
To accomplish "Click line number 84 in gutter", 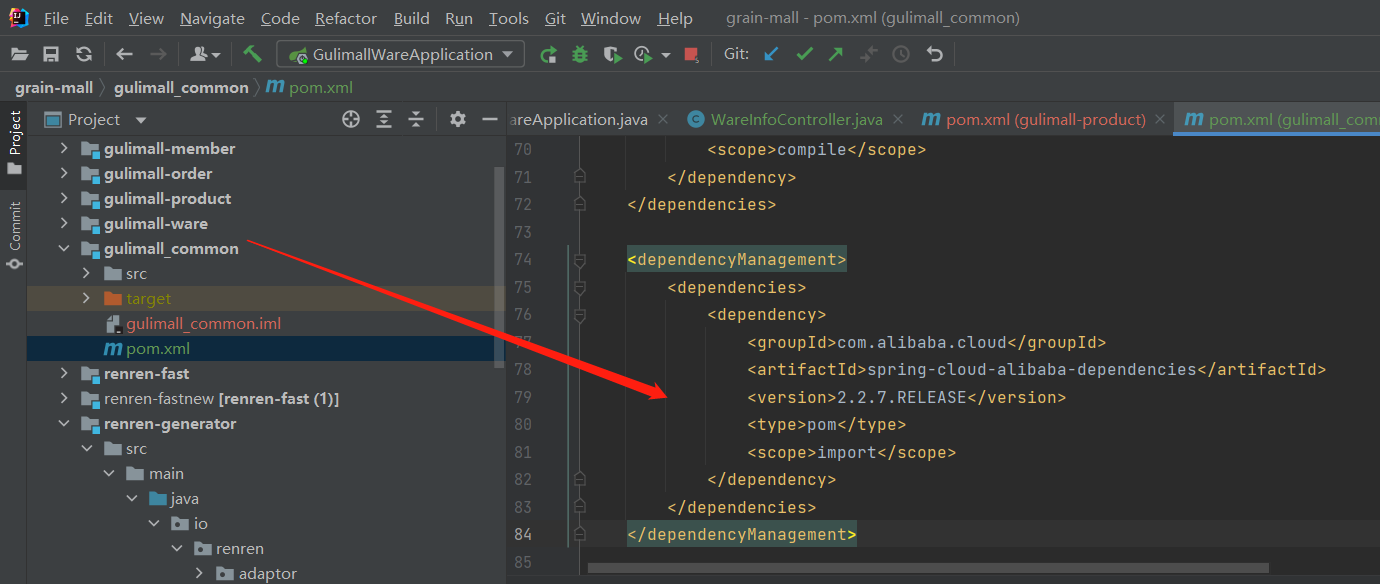I will click(x=523, y=534).
